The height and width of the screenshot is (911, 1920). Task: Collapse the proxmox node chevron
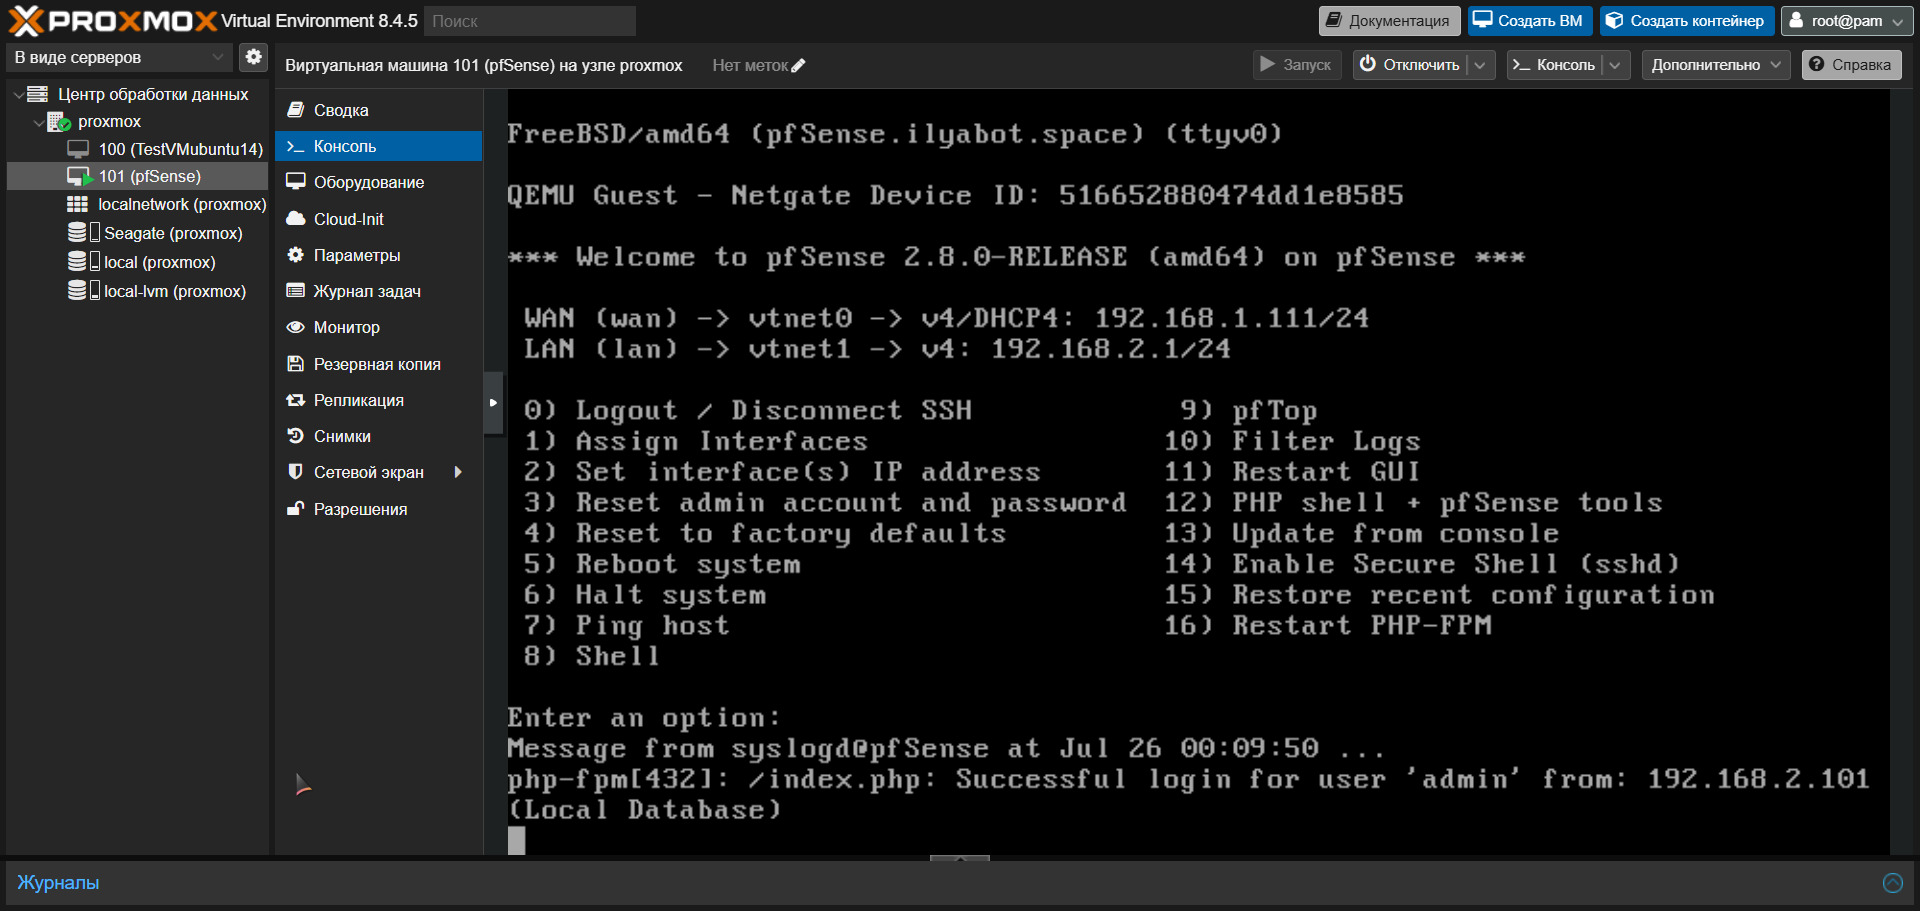(38, 123)
